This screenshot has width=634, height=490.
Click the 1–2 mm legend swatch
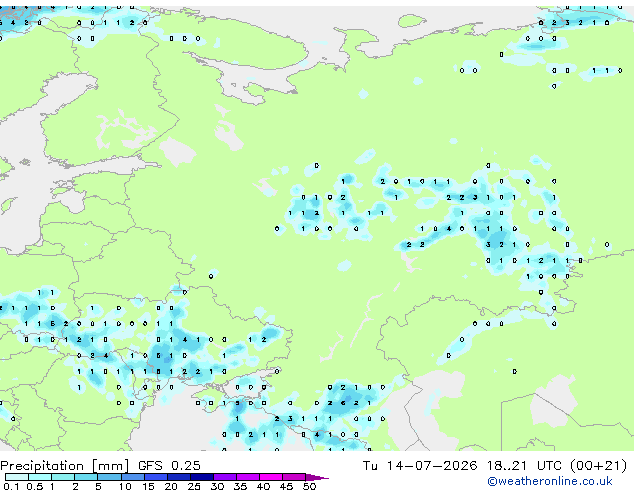pyautogui.click(x=63, y=477)
